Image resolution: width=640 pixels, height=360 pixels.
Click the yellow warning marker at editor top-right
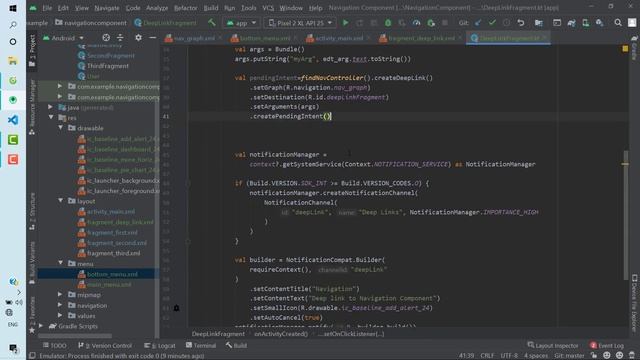pyautogui.click(x=625, y=49)
